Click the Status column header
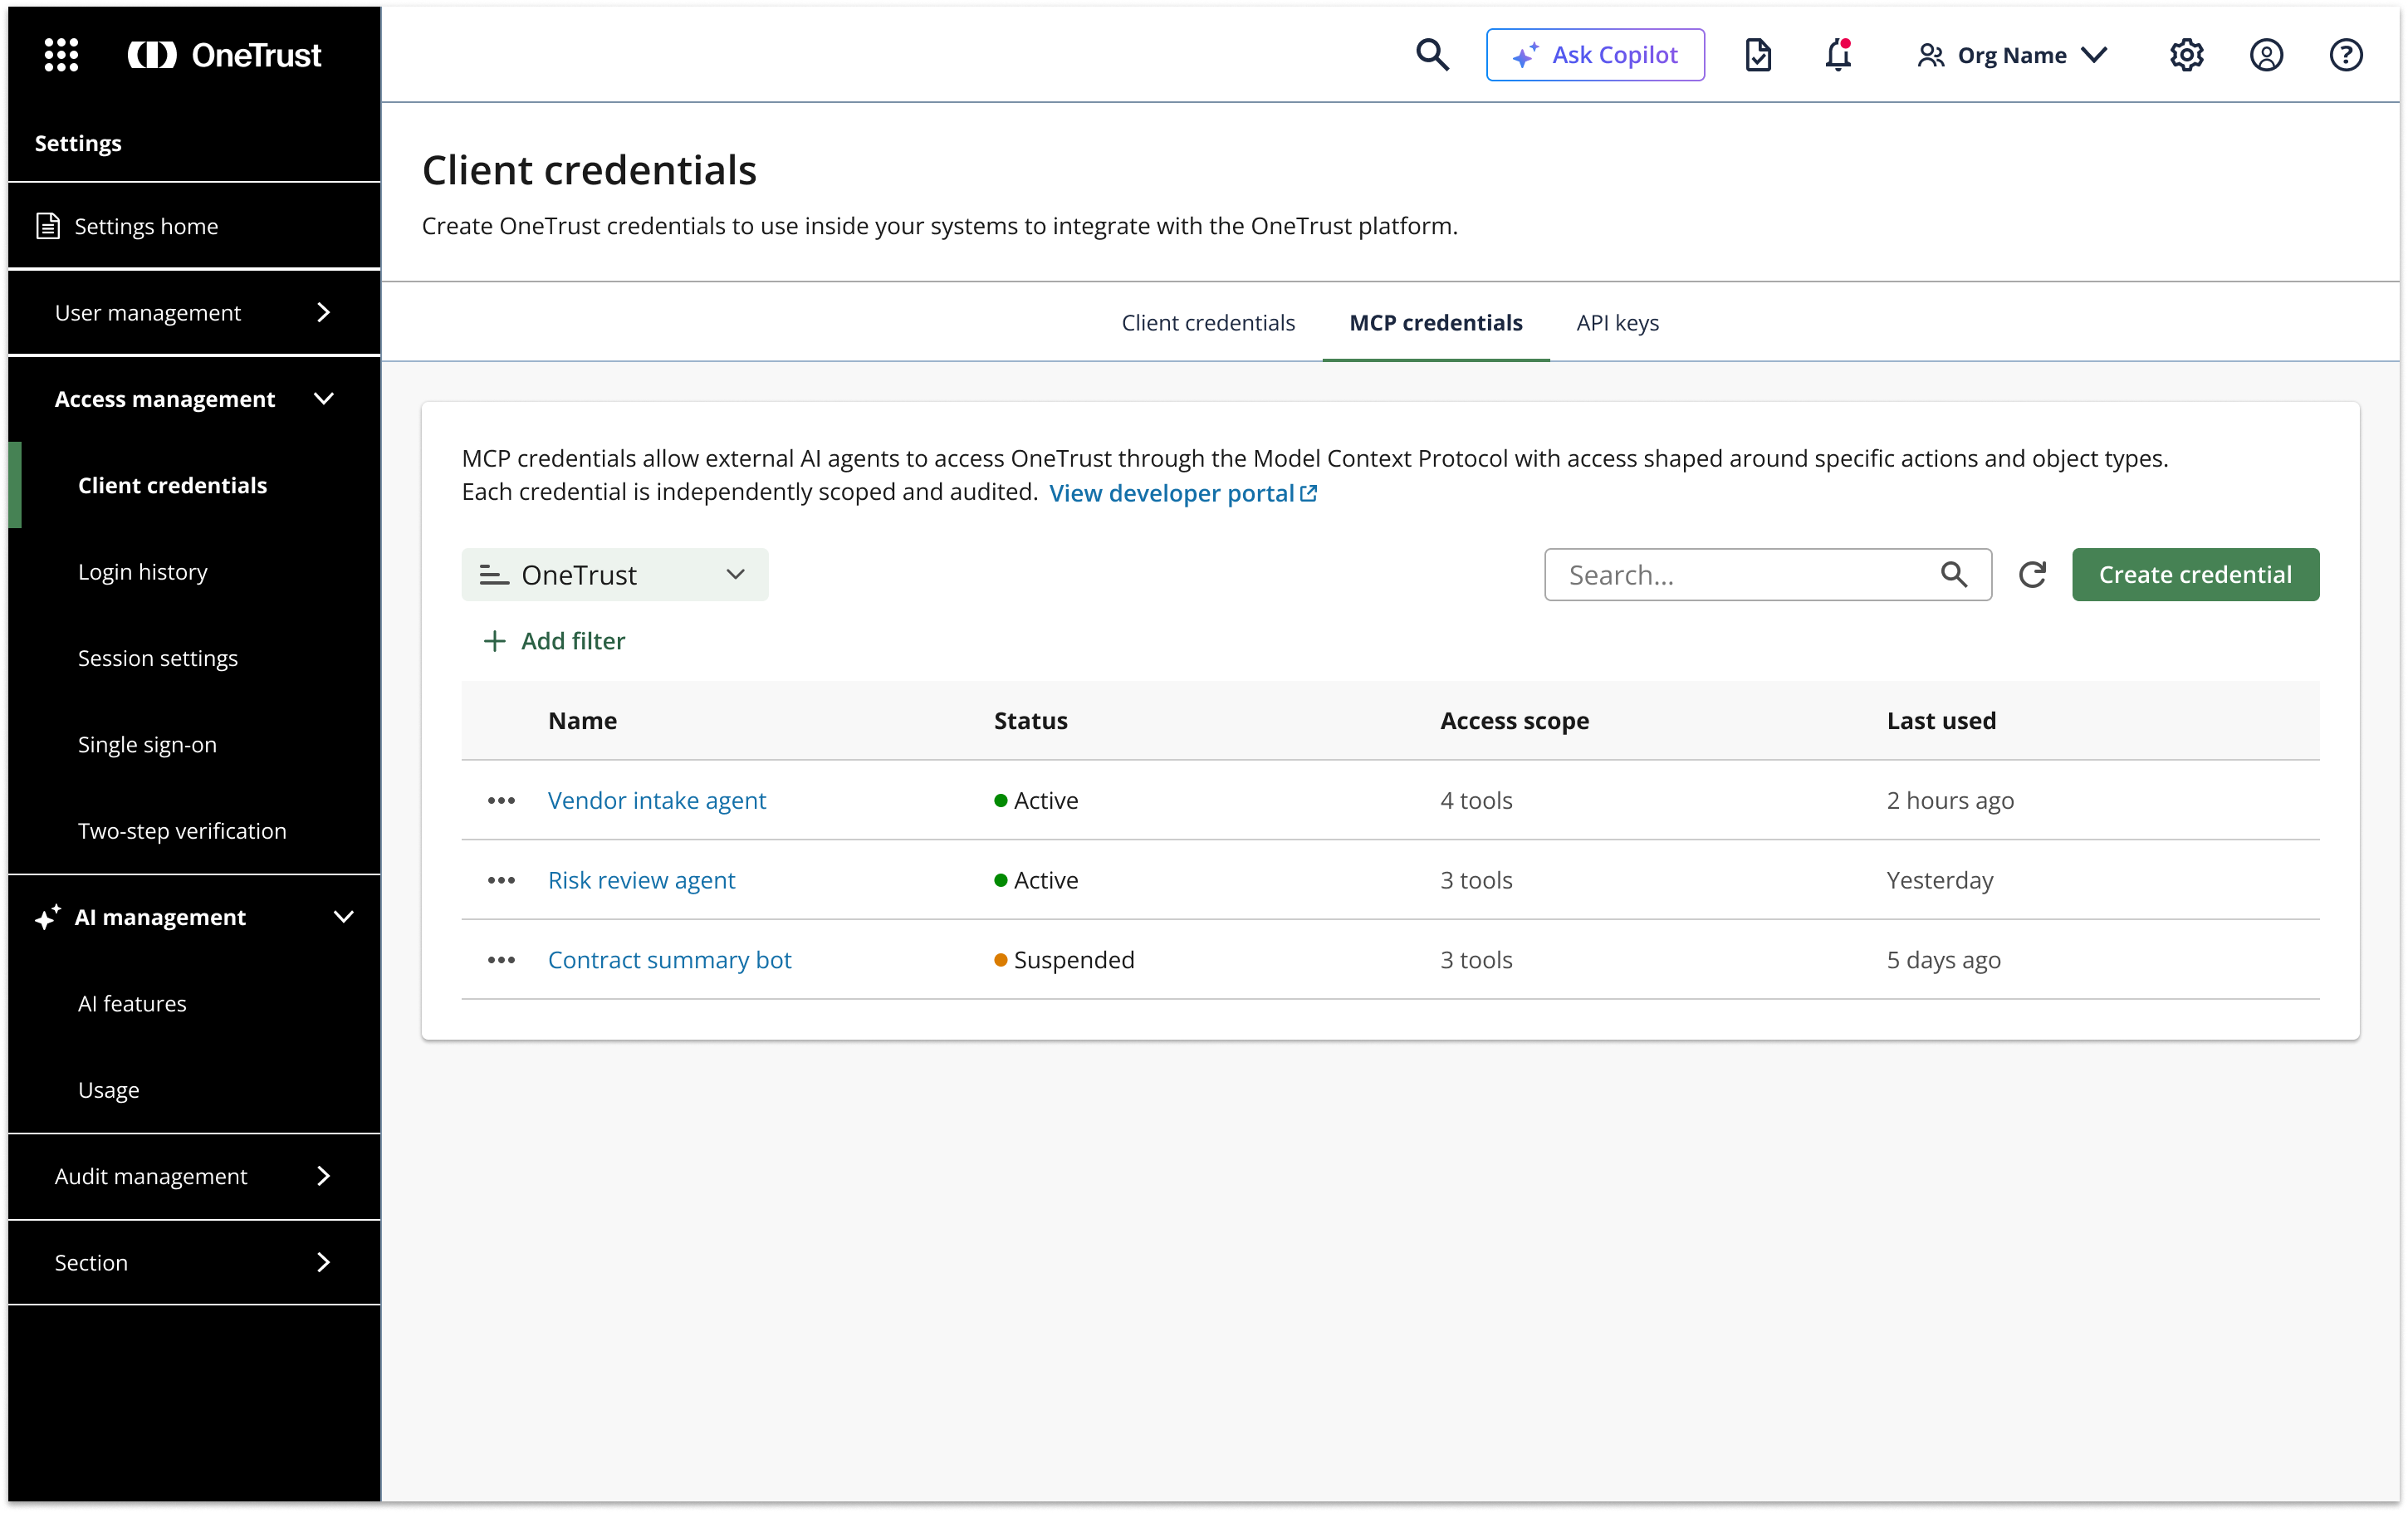Screen dimensions: 2408x1513 pyautogui.click(x=1030, y=721)
